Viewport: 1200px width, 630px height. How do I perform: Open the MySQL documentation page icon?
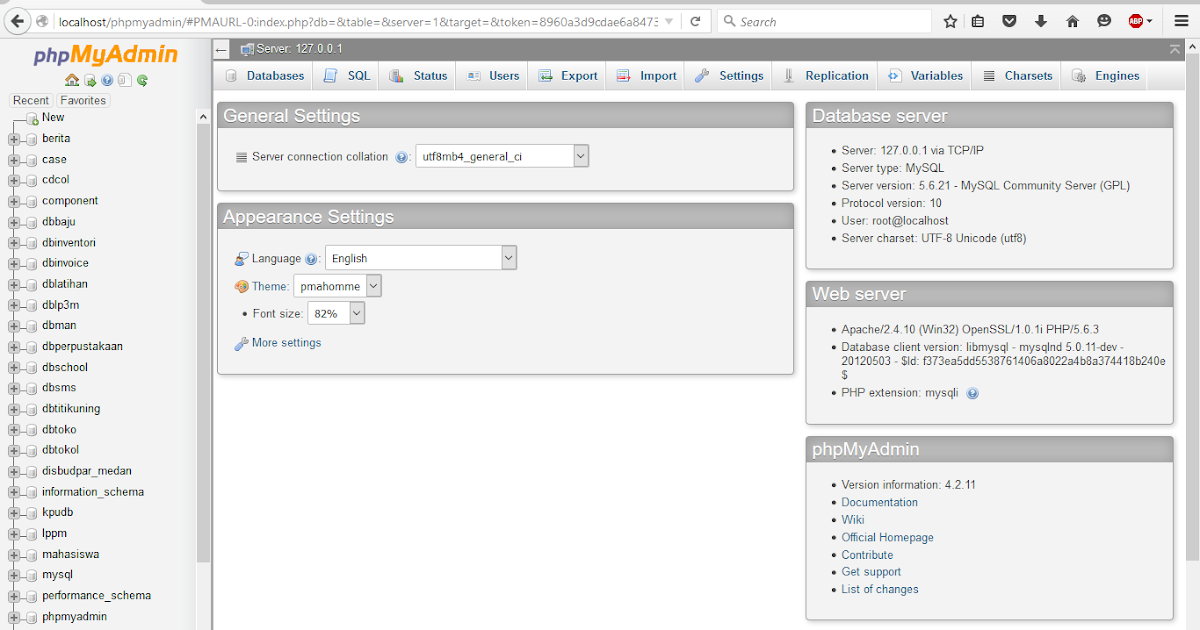[125, 80]
